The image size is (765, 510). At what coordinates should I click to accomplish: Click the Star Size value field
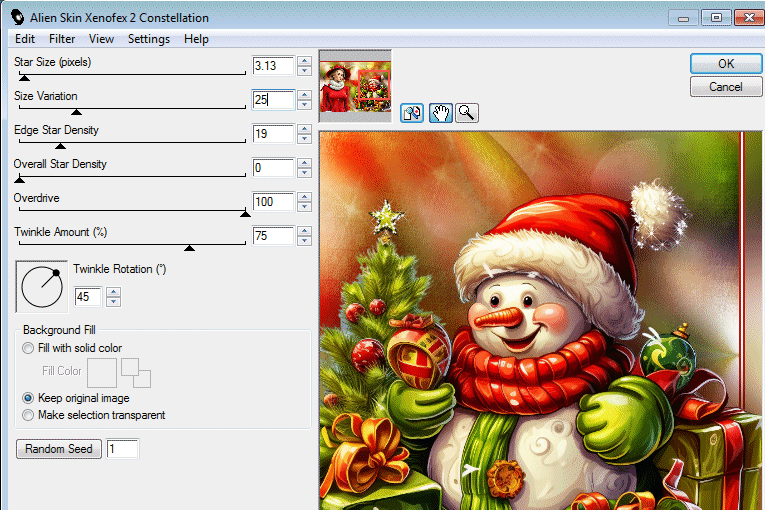273,66
